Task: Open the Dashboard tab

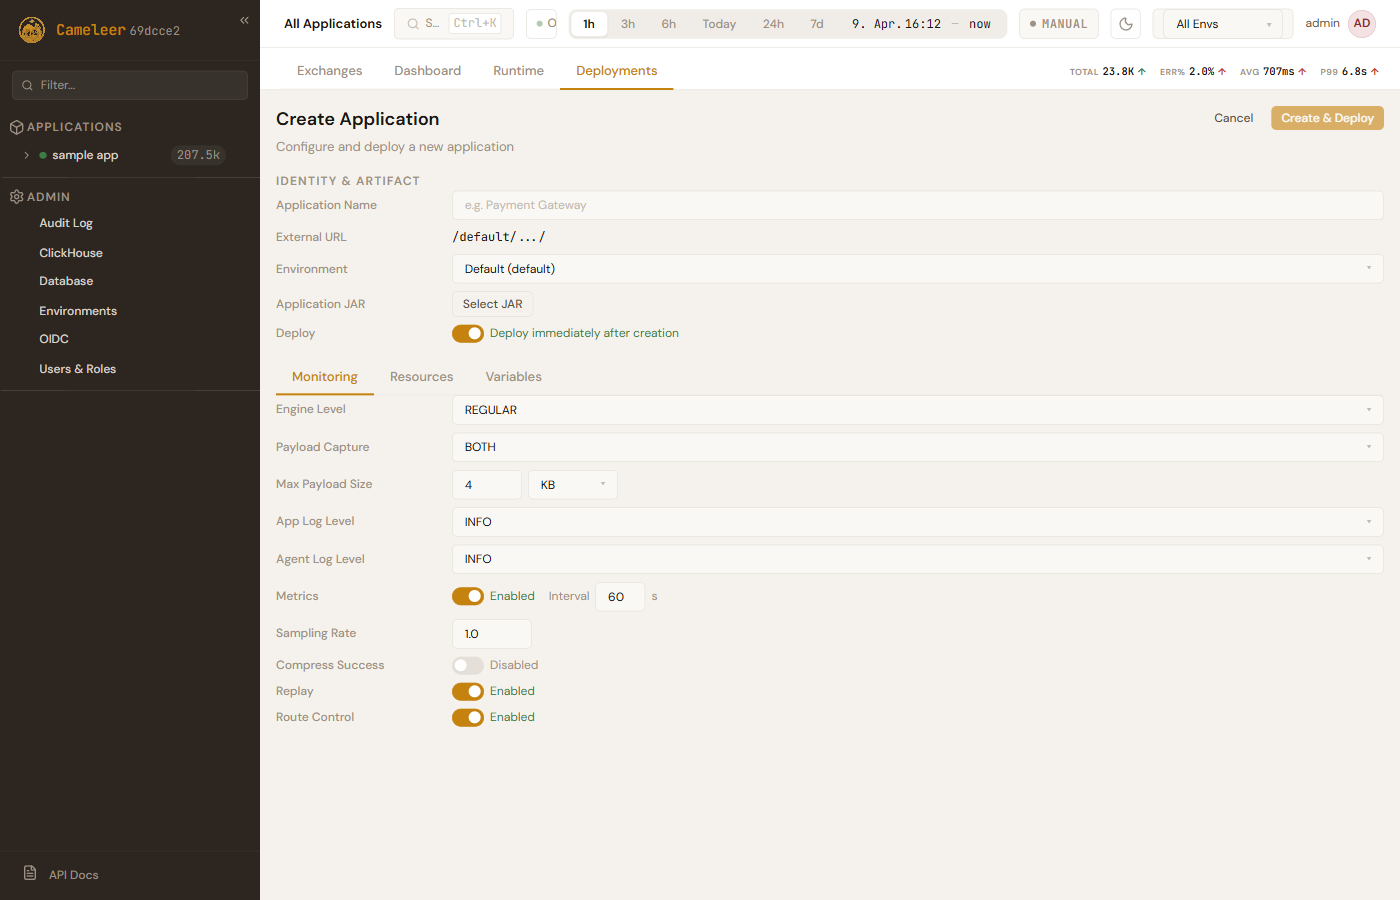Action: (x=427, y=71)
